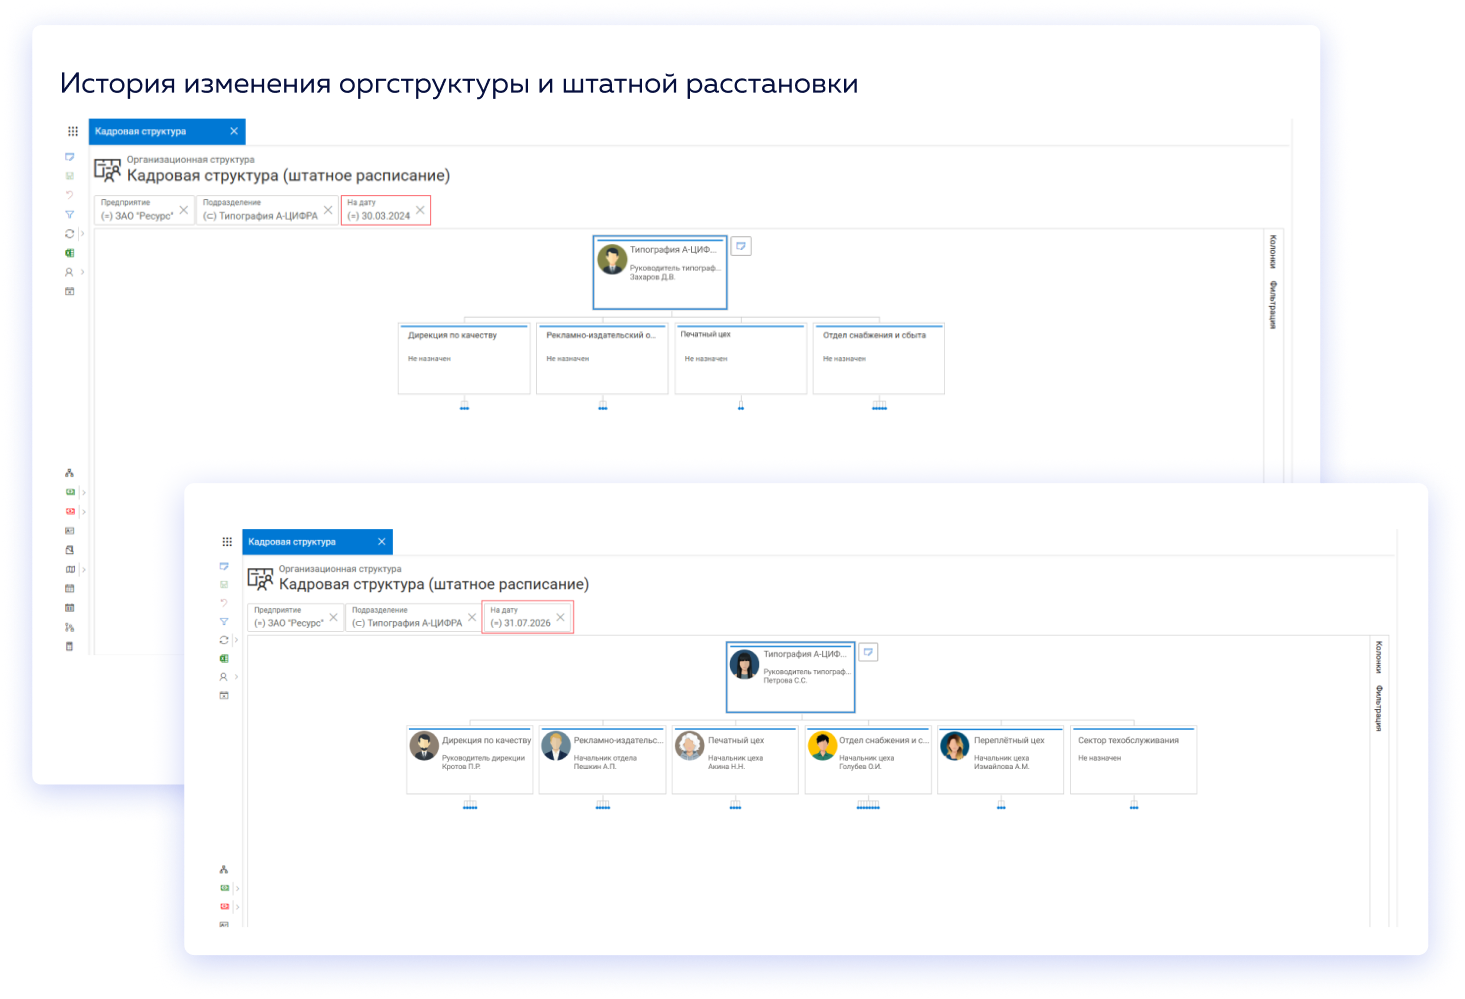
Task: Click the refresh icon in the 30.03.2024 window
Action: pos(70,234)
